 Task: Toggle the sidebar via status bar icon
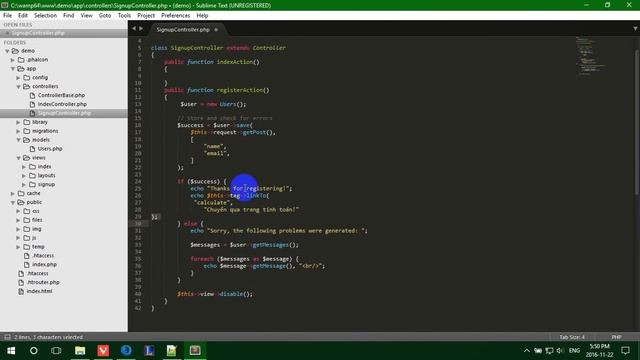tap(7, 337)
